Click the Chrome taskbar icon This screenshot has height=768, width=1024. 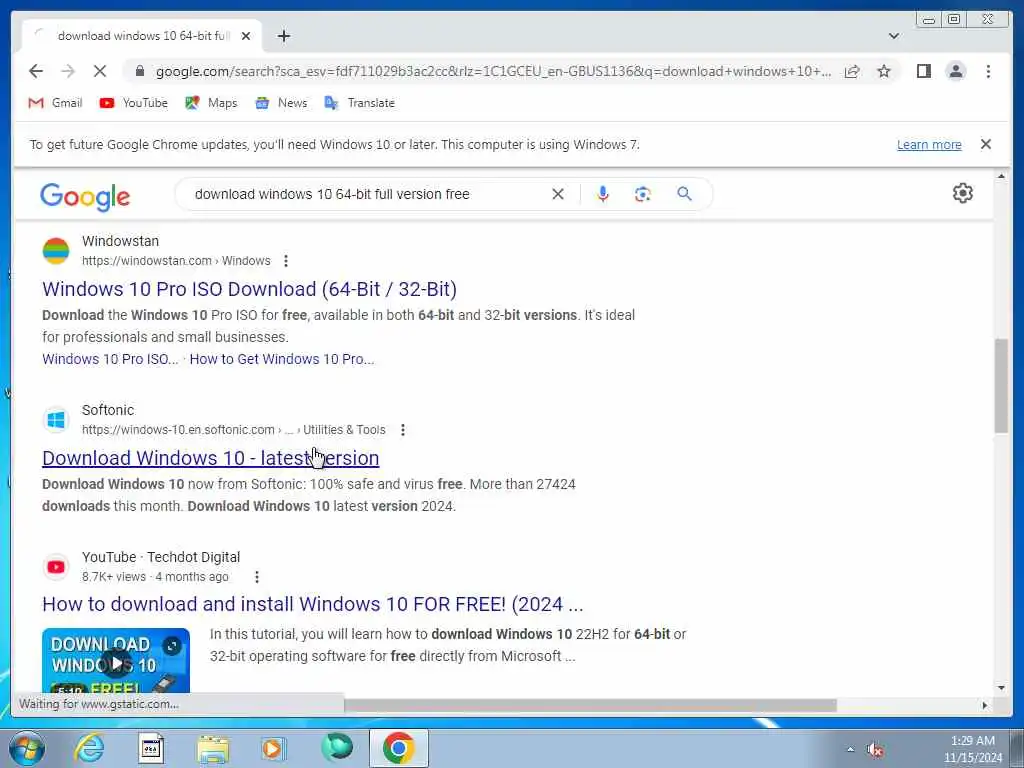(398, 748)
